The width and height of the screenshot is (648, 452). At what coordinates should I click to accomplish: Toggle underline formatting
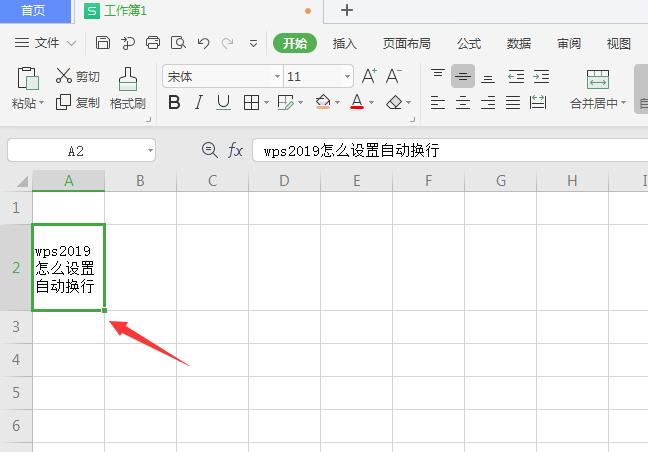[x=224, y=102]
